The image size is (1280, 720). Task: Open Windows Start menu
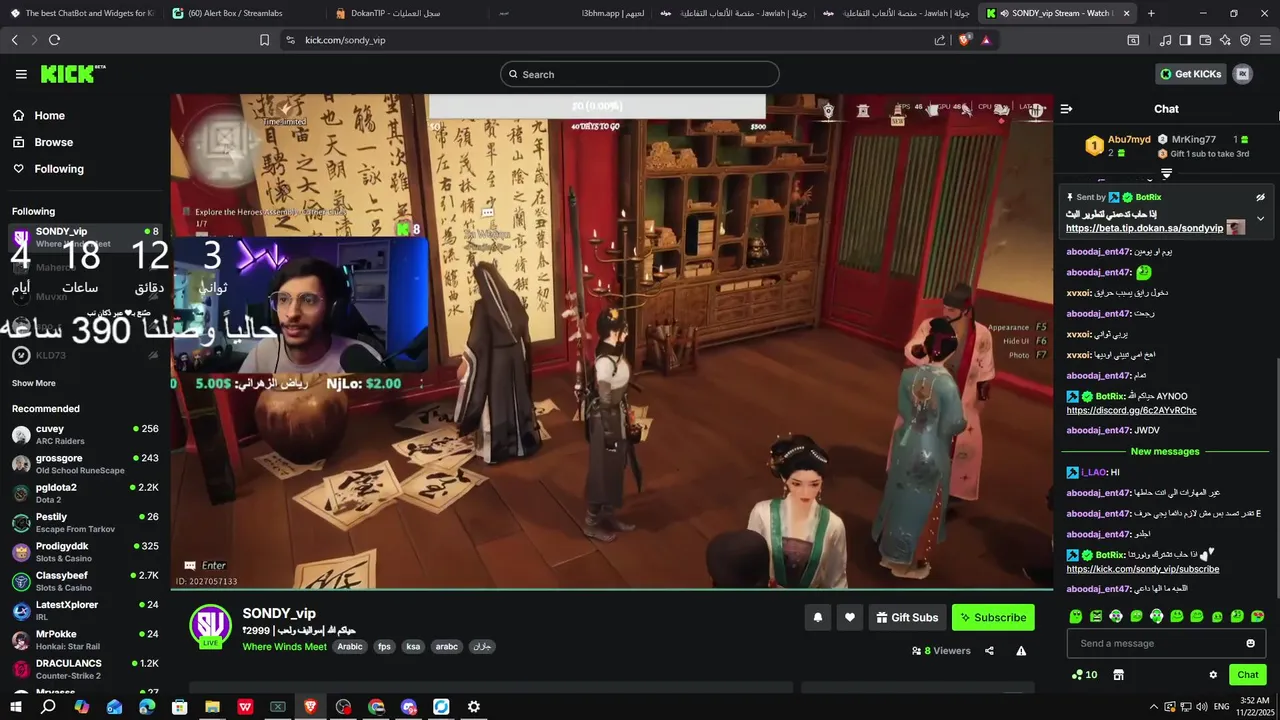point(16,707)
